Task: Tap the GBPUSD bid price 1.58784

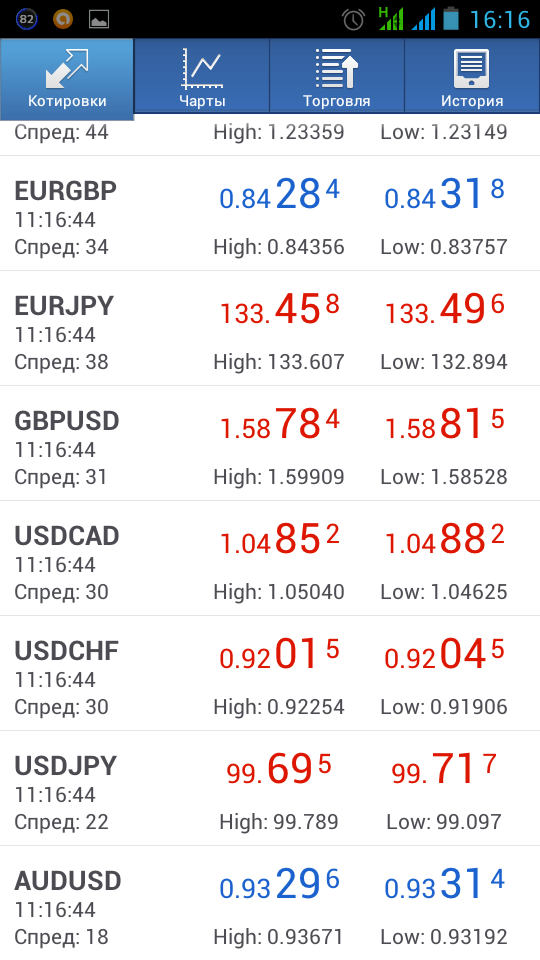Action: tap(280, 425)
